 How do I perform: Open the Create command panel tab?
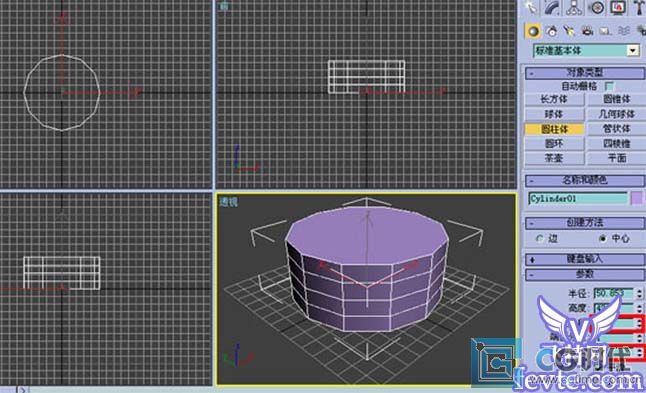[531, 7]
